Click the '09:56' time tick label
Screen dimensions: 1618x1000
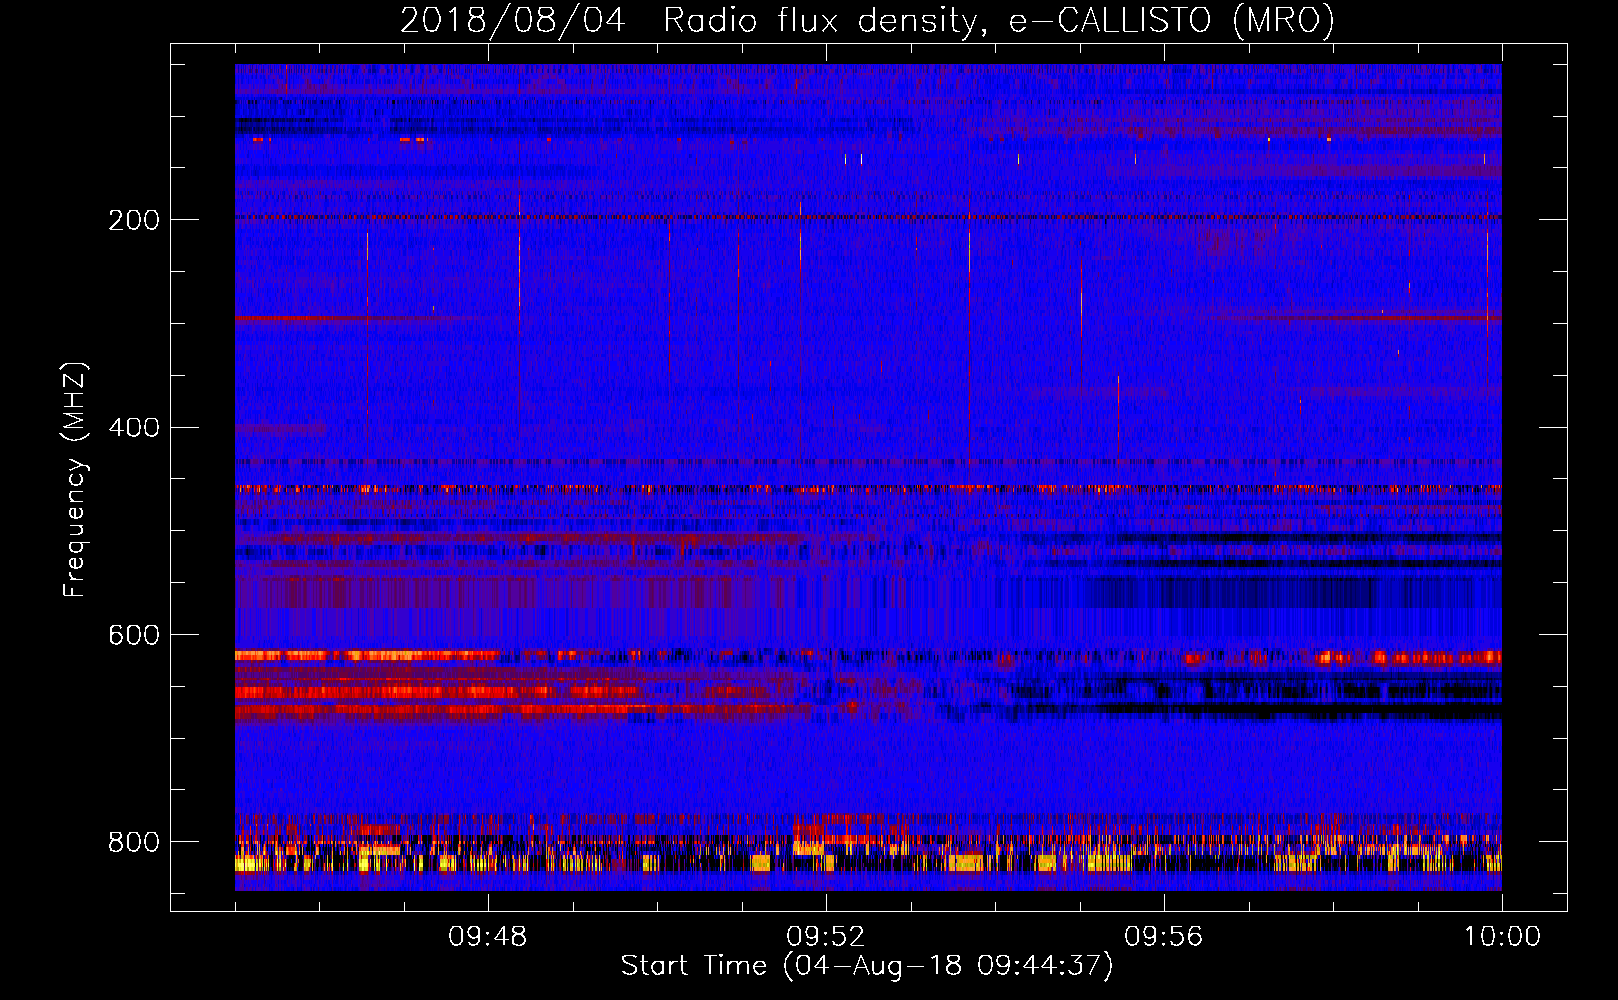coord(1164,937)
